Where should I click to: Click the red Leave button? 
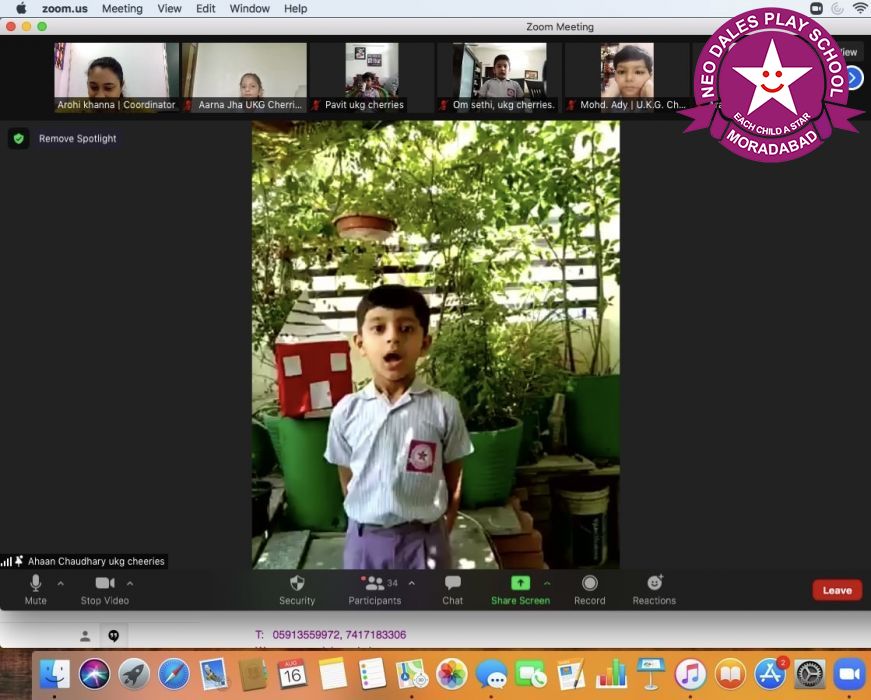837,590
